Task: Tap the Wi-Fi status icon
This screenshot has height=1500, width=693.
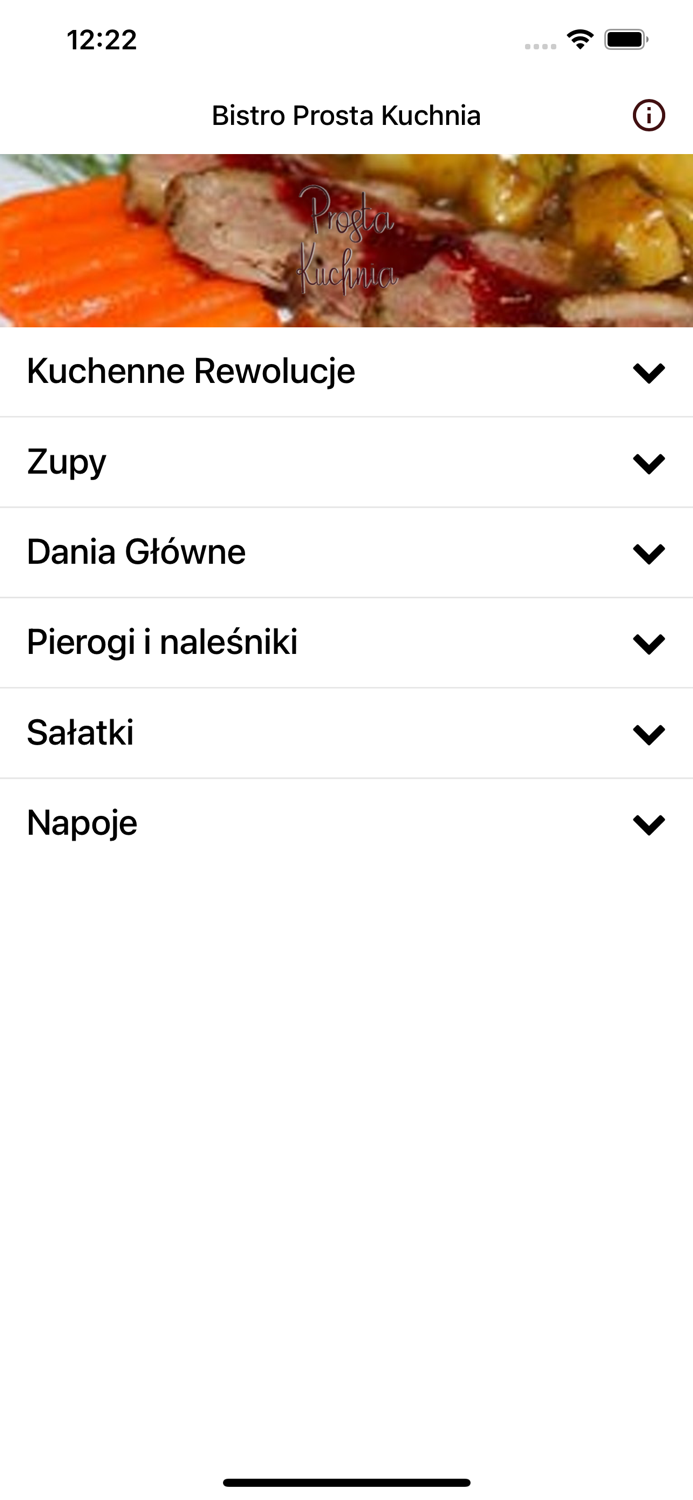Action: coord(579,40)
